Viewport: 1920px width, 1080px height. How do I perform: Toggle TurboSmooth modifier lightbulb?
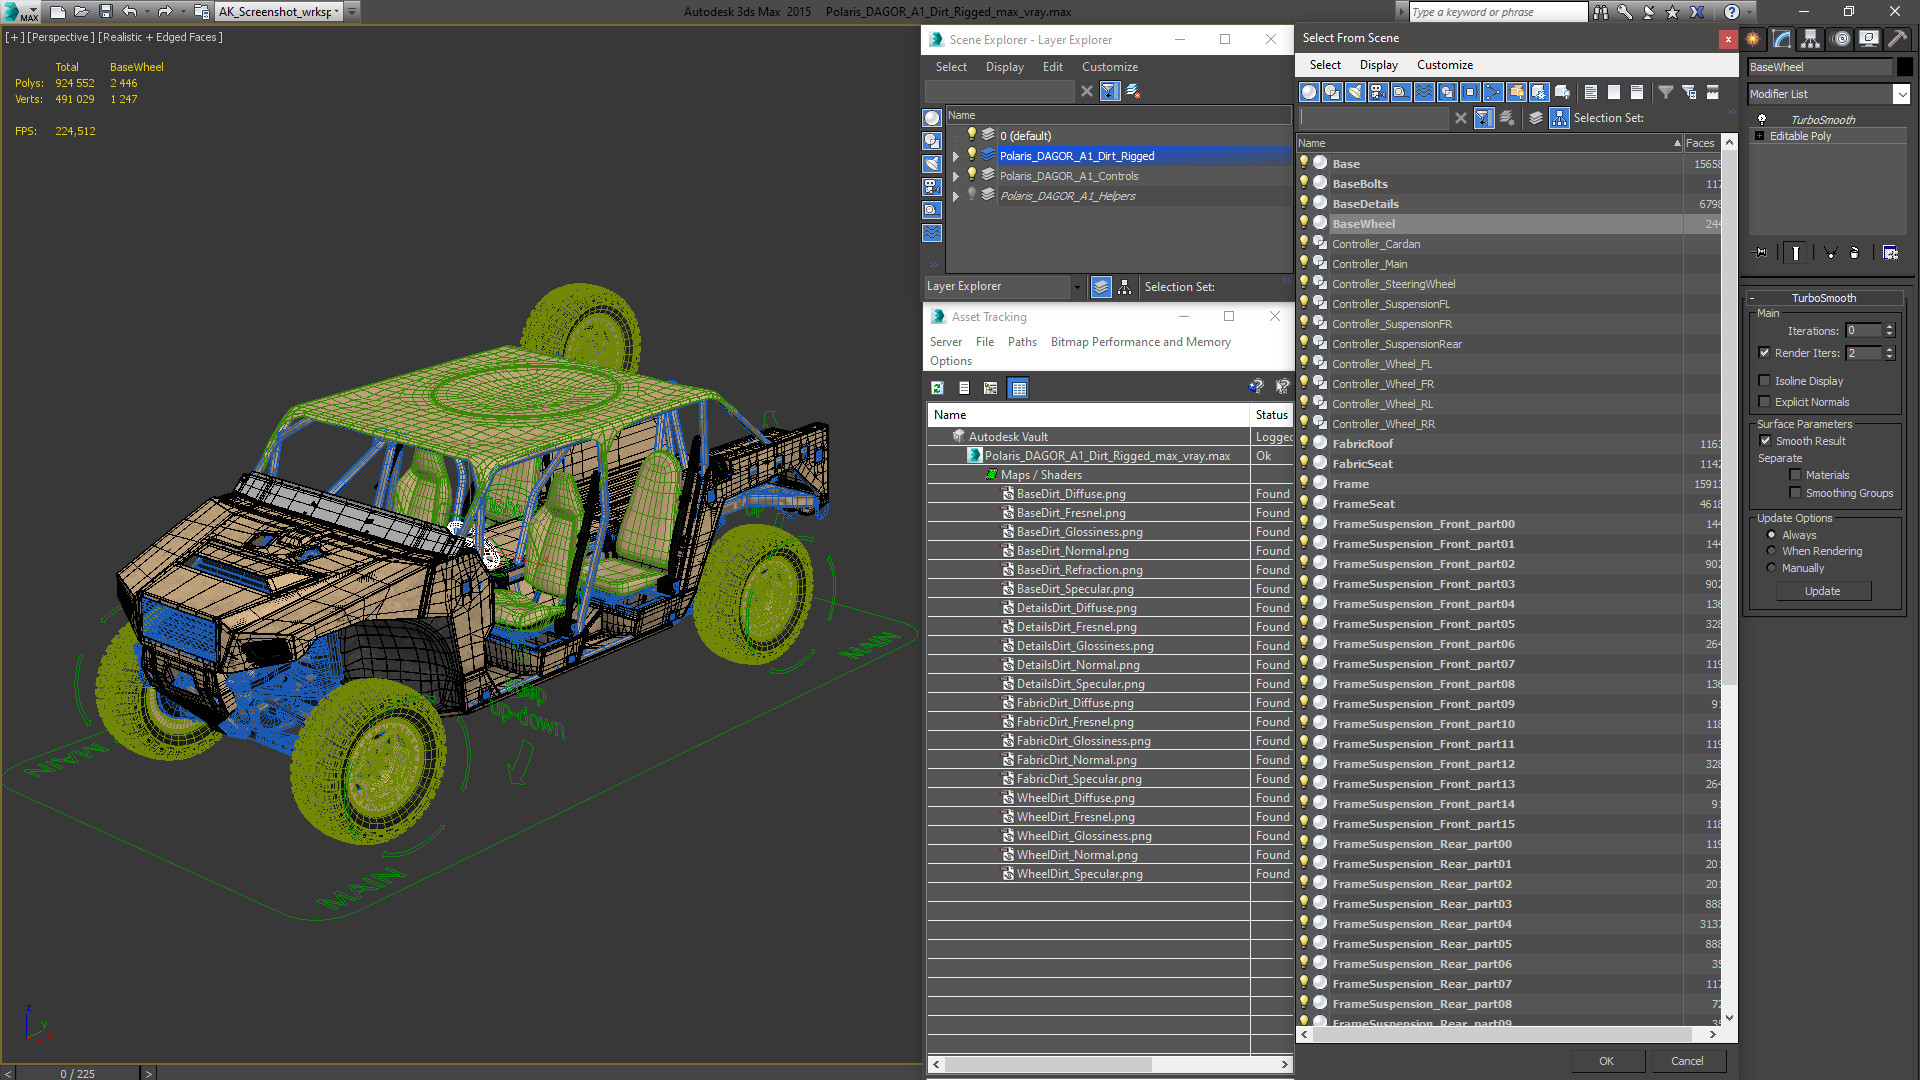pyautogui.click(x=1761, y=120)
